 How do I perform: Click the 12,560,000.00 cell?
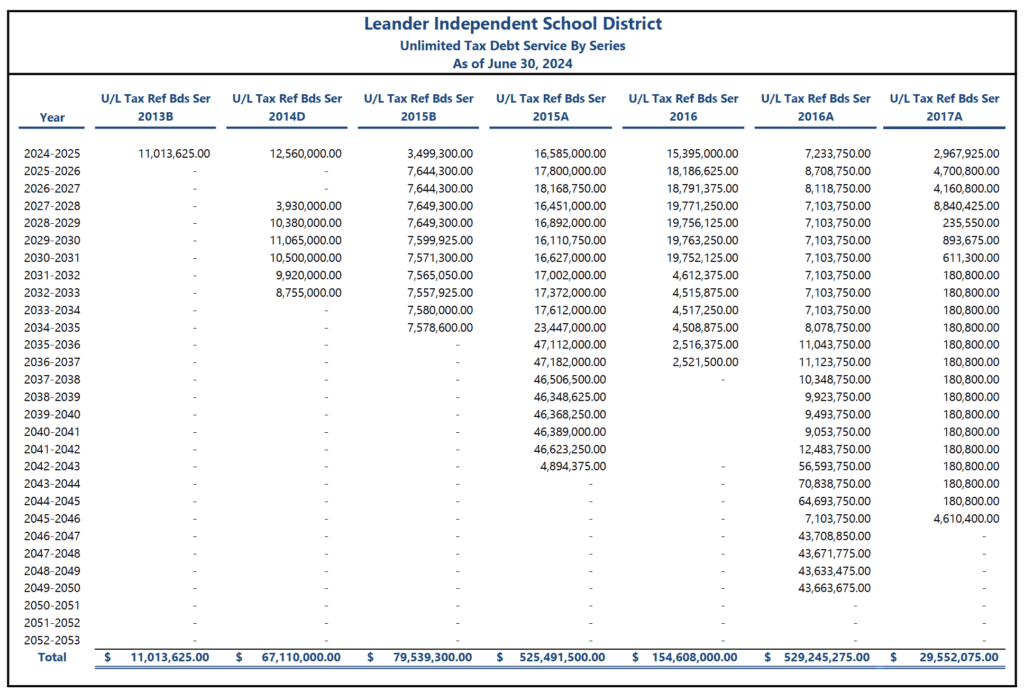[306, 154]
